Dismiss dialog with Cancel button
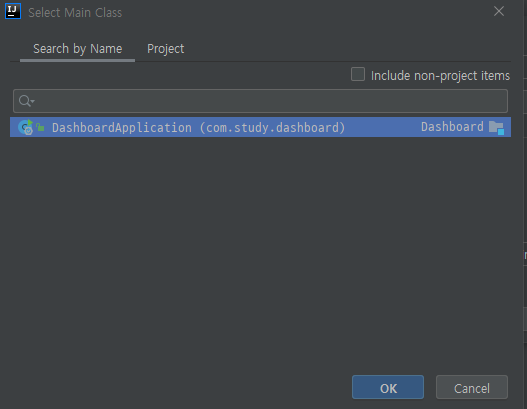The height and width of the screenshot is (409, 527). pyautogui.click(x=472, y=387)
